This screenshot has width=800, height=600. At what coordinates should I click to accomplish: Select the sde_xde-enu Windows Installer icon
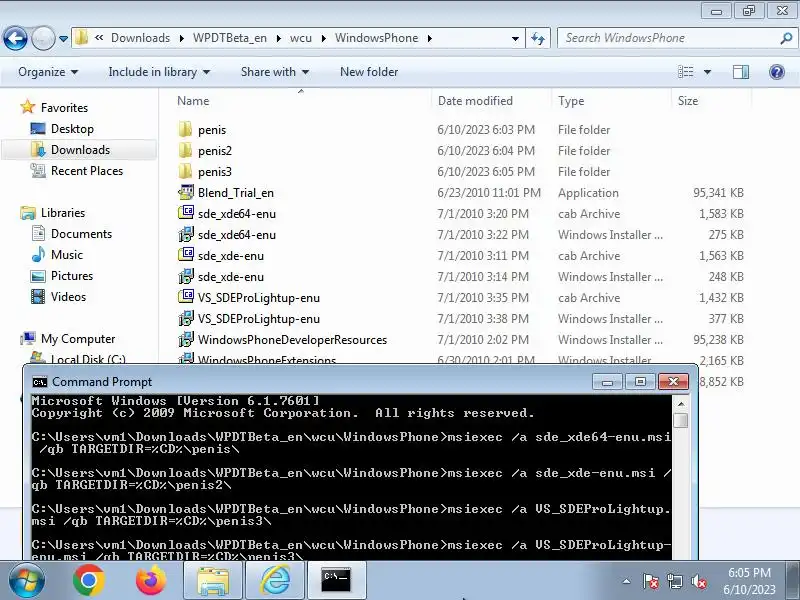(x=186, y=276)
